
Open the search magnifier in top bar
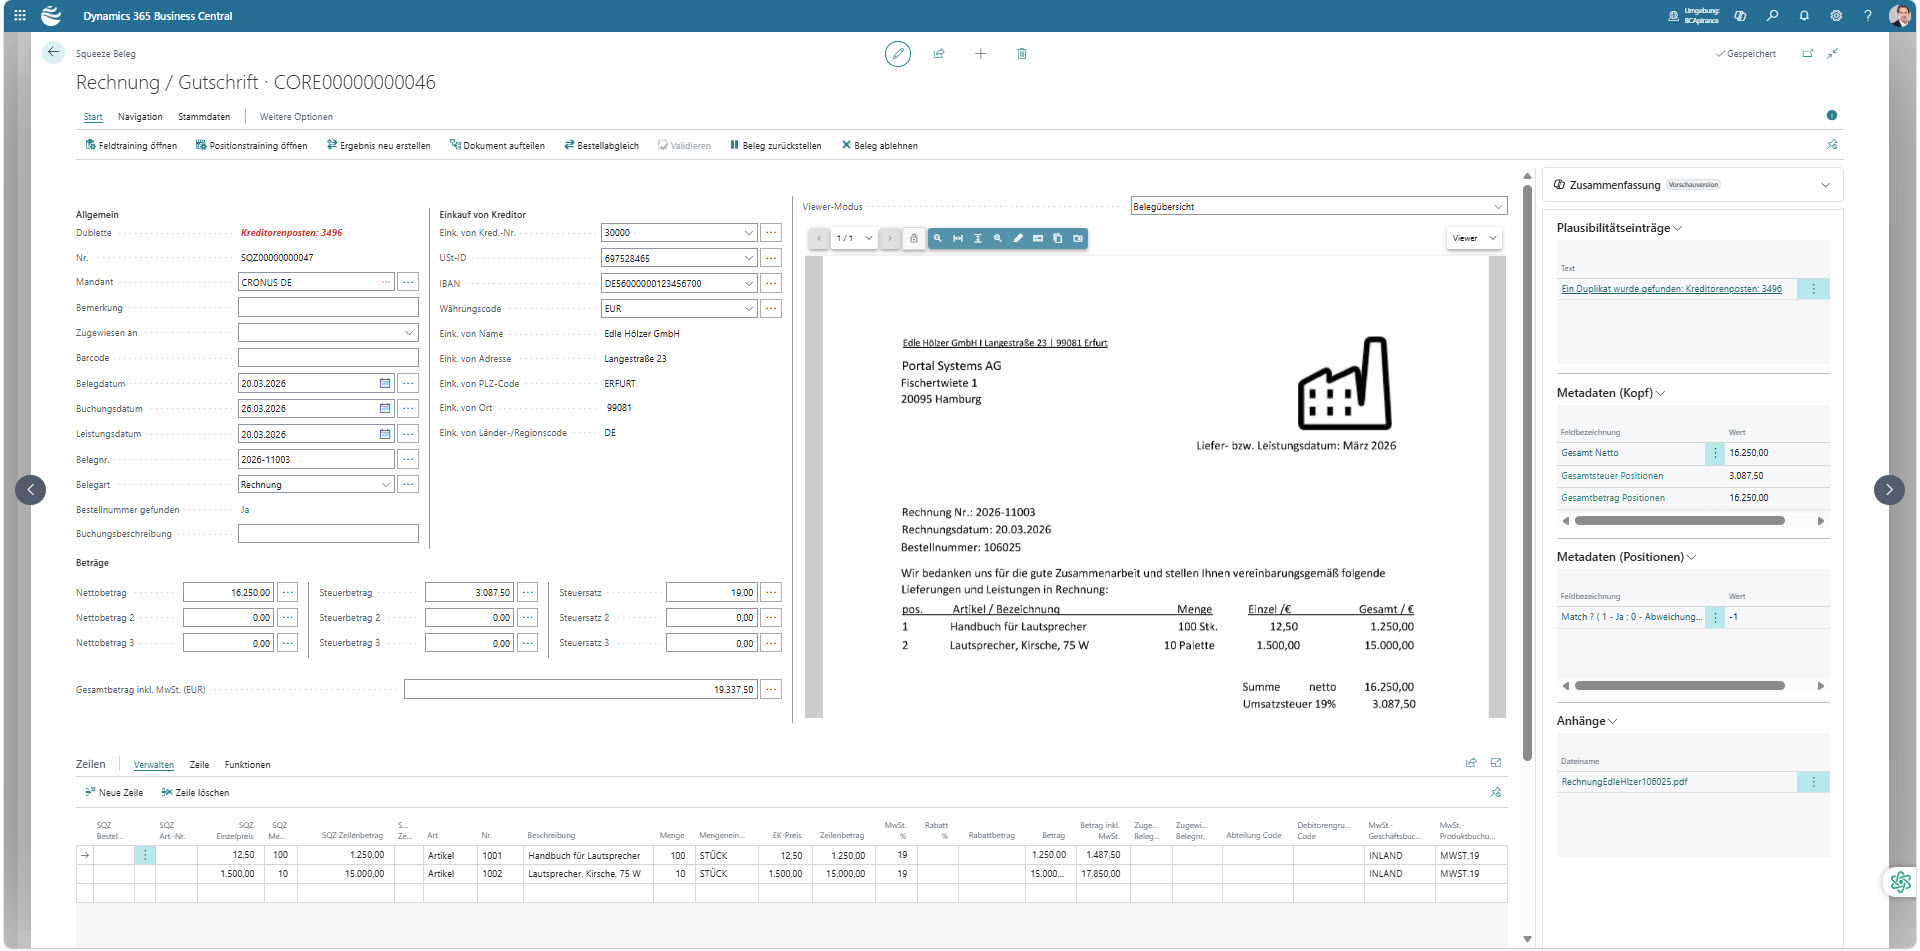(1772, 16)
